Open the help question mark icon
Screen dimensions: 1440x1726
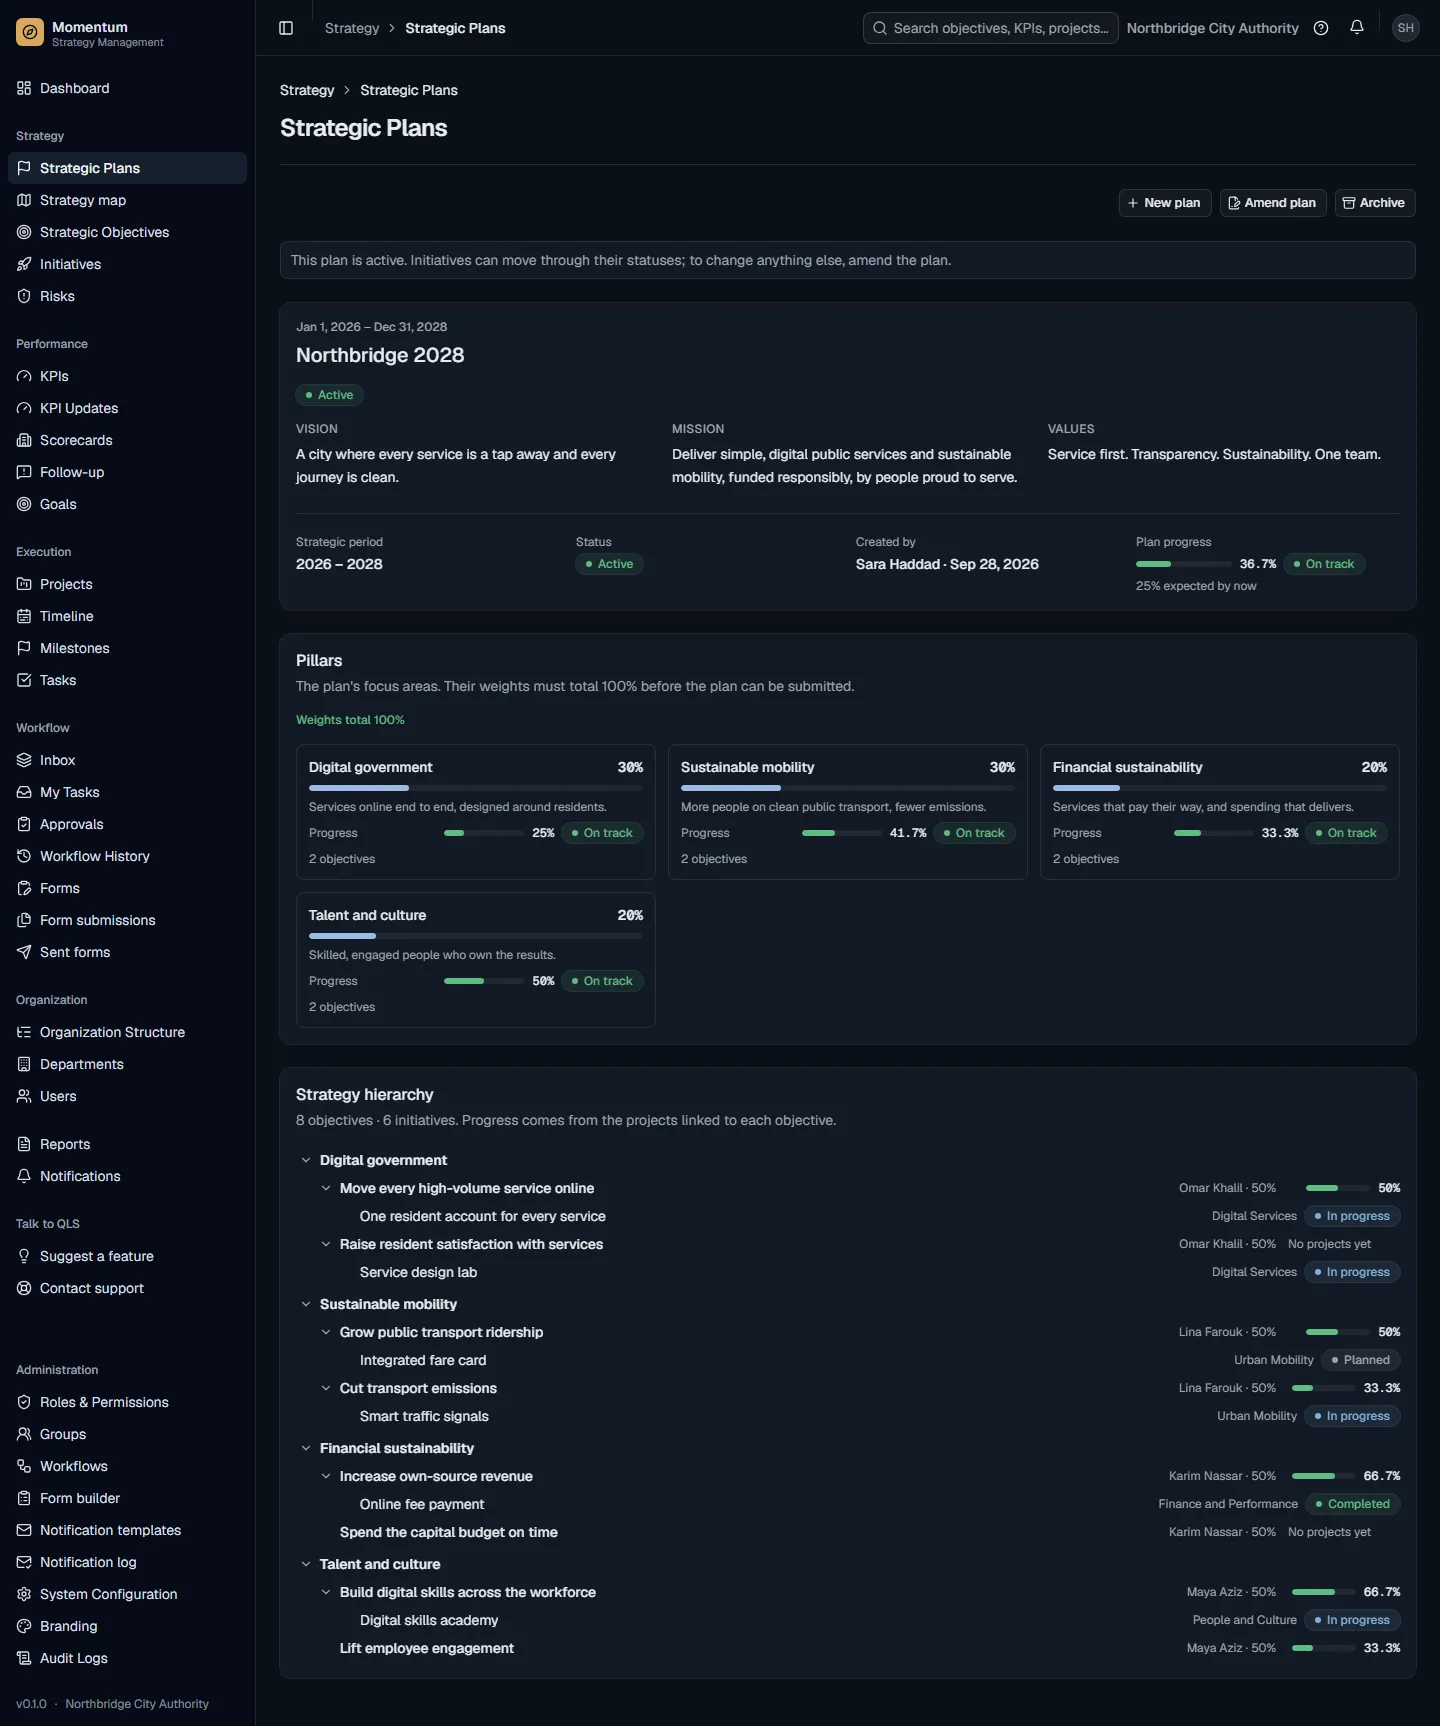tap(1321, 28)
